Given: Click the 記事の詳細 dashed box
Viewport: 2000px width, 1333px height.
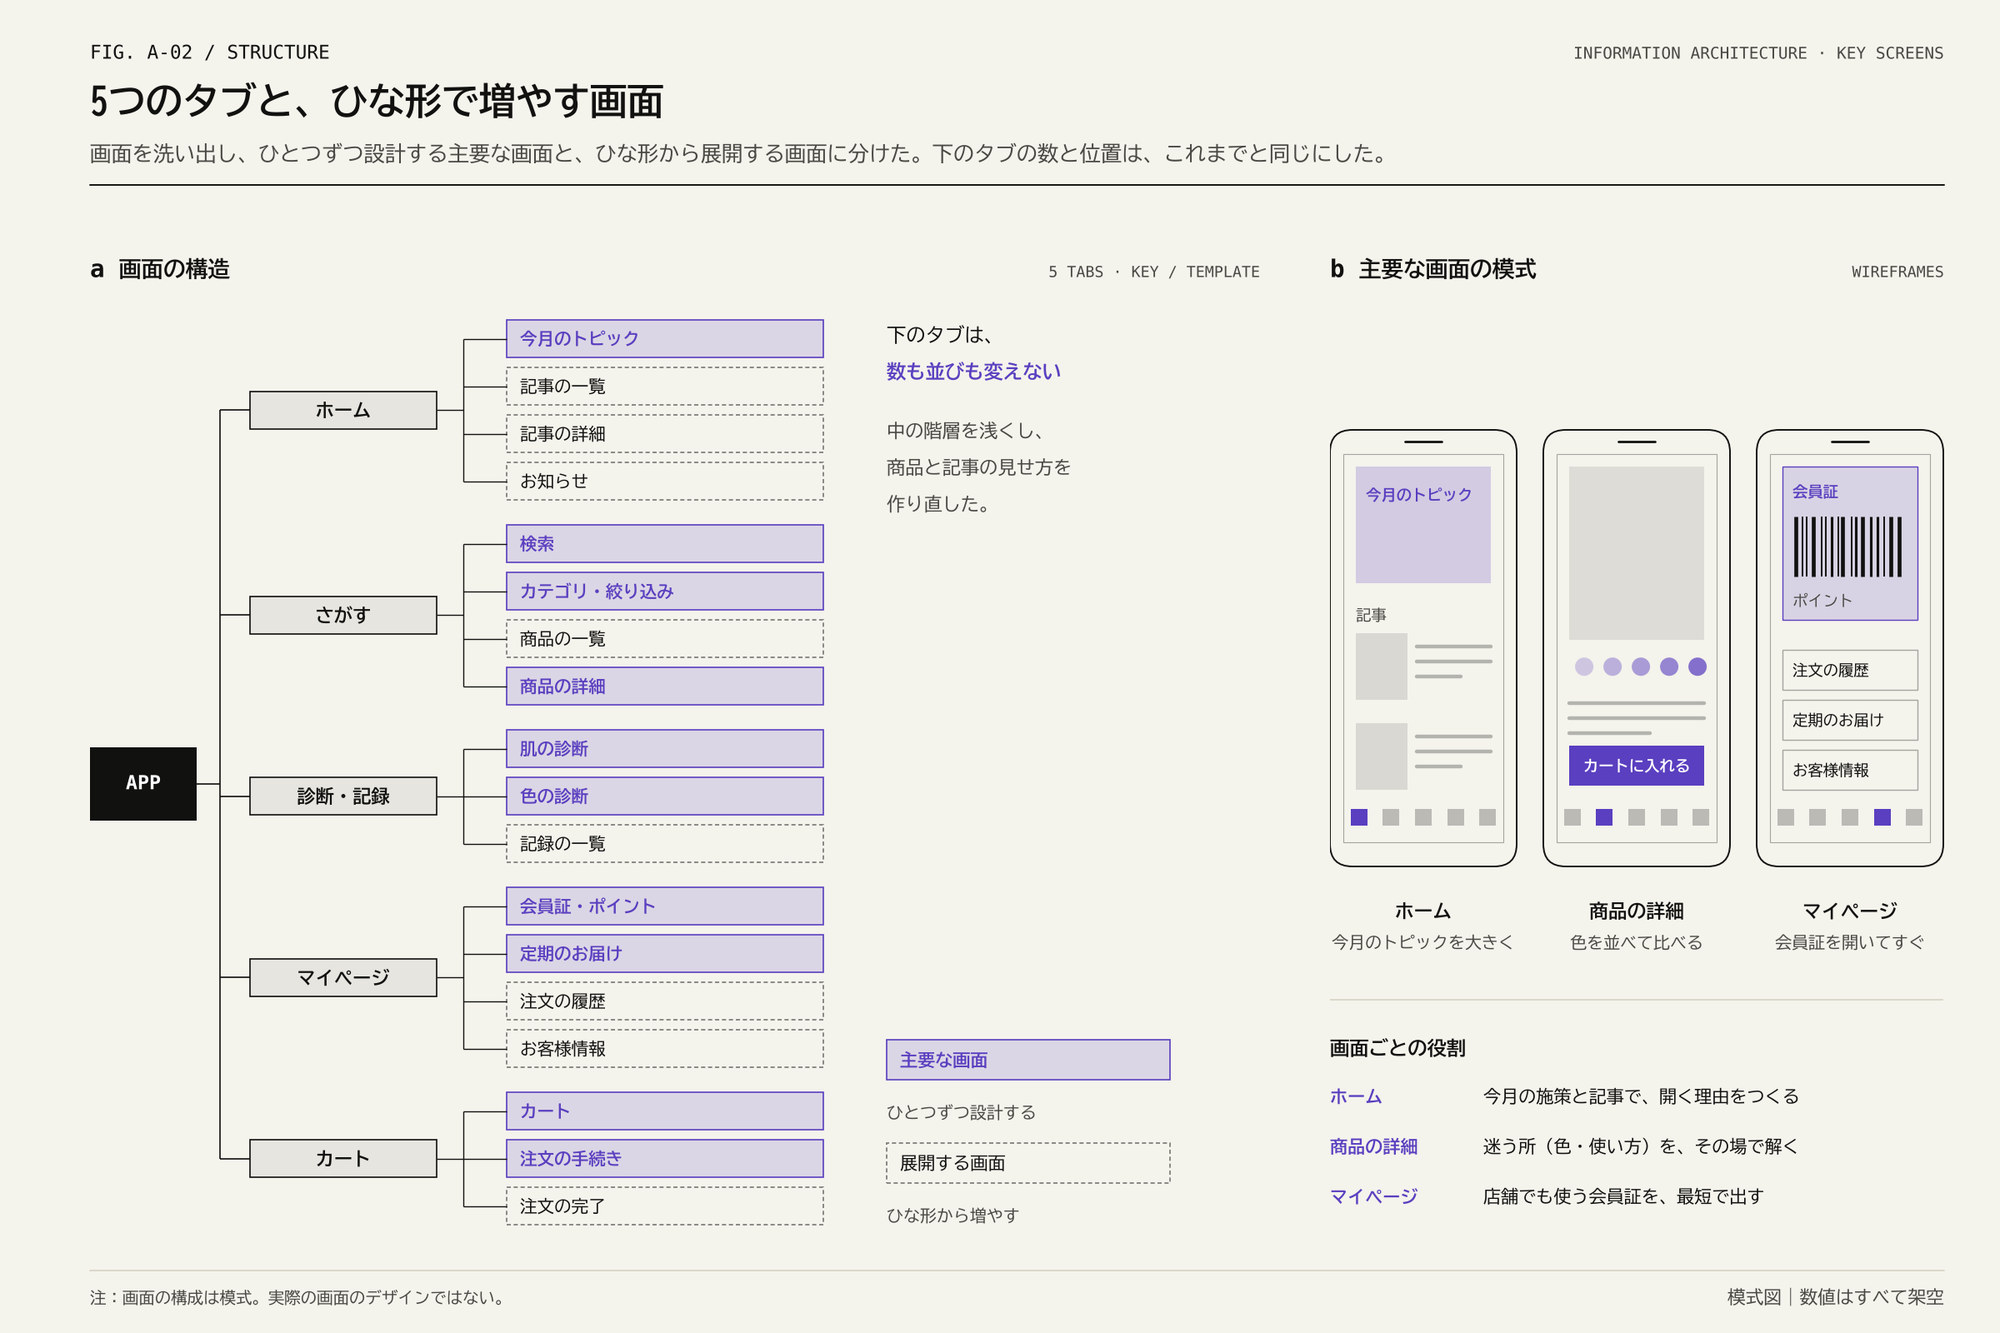Looking at the screenshot, I should (665, 433).
